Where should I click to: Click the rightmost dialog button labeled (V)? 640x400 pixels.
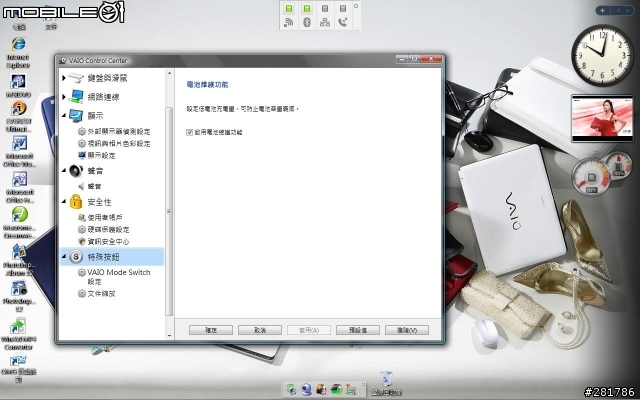coord(407,330)
